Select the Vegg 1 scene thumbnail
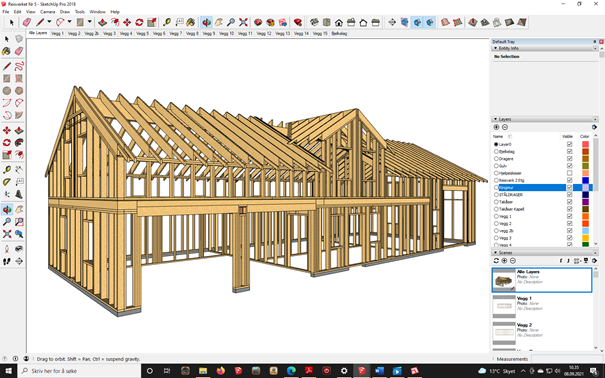This screenshot has width=605, height=378. coord(504,306)
